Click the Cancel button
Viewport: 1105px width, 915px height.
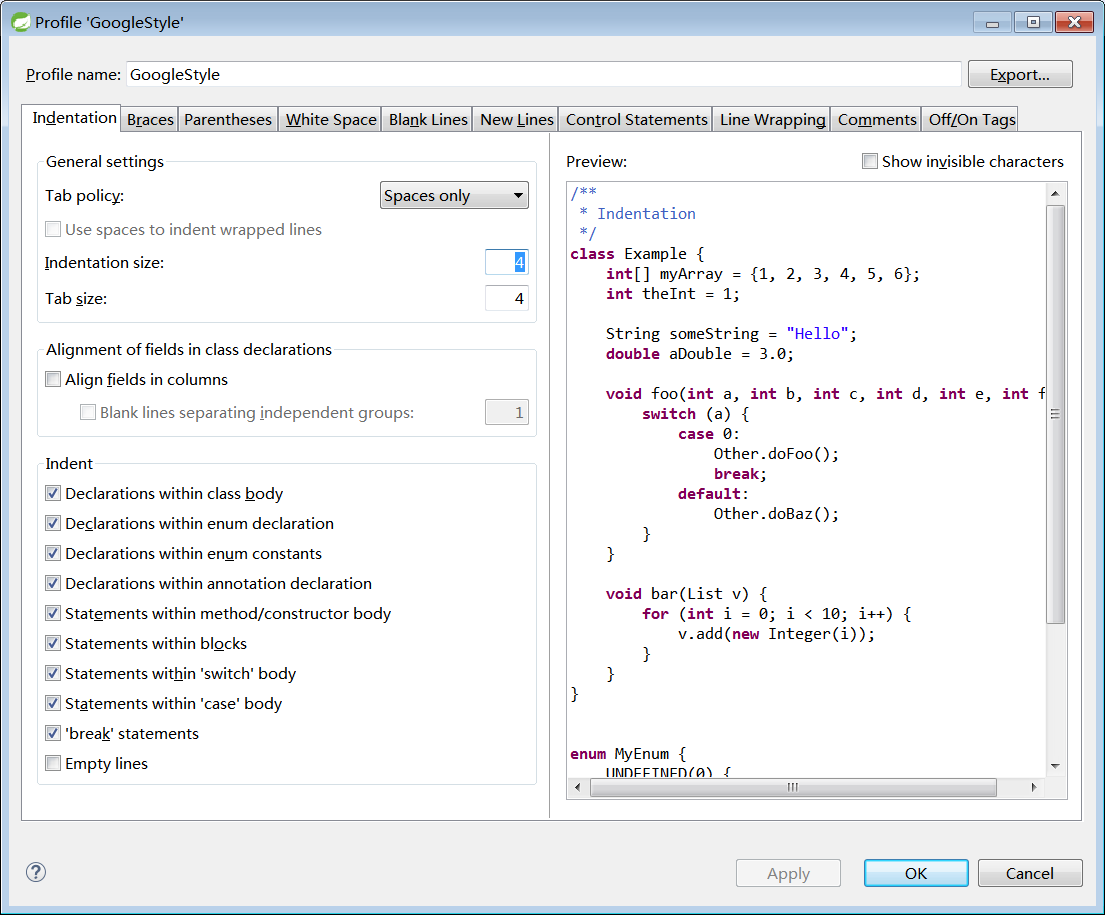[1030, 873]
